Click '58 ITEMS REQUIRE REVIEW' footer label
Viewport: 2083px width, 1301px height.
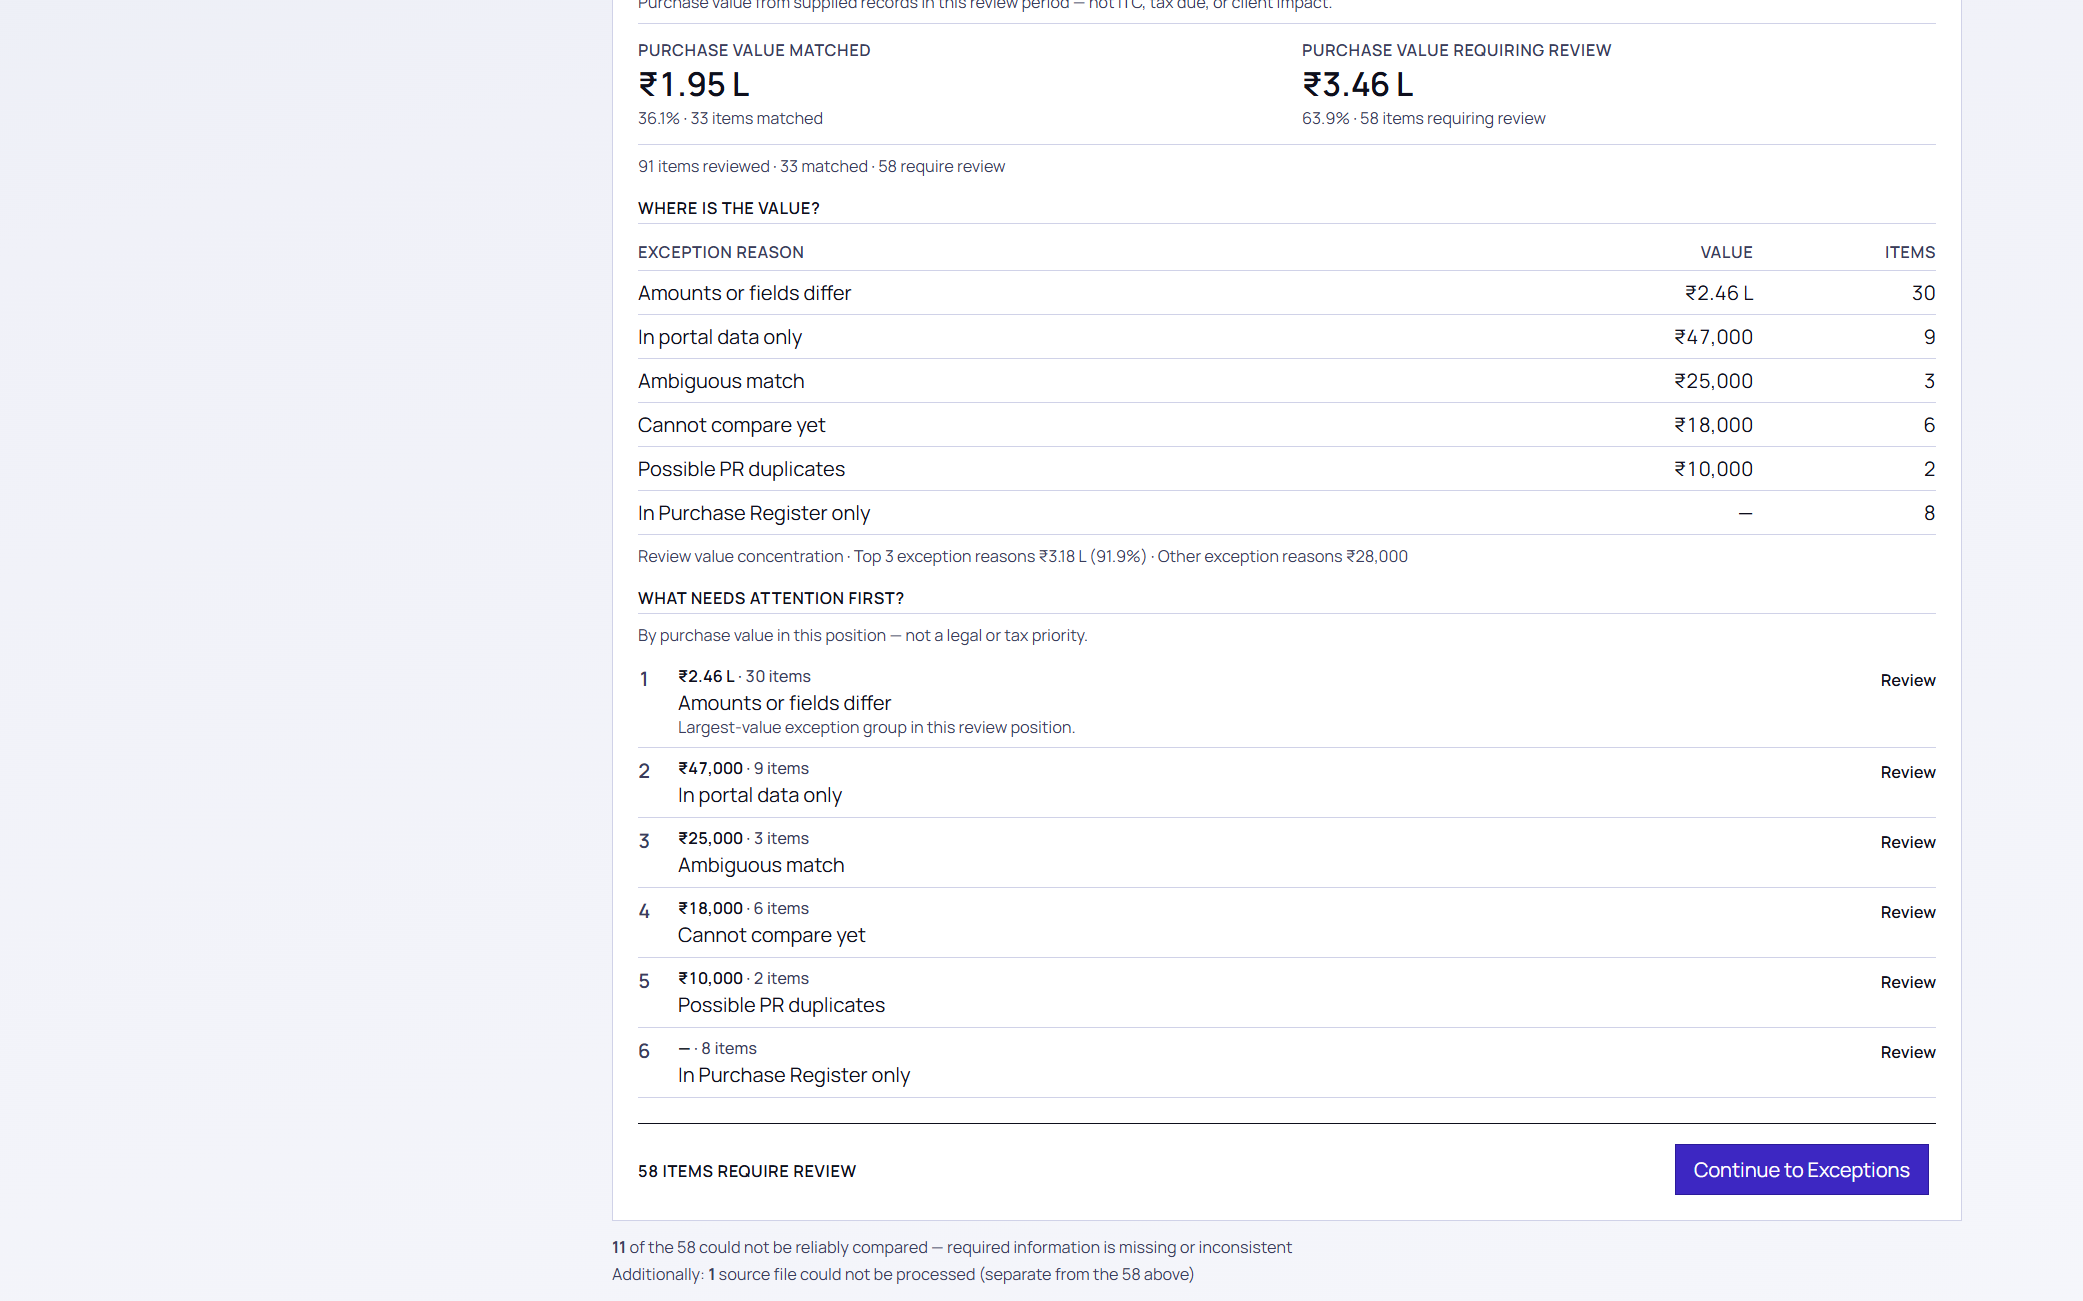747,1171
